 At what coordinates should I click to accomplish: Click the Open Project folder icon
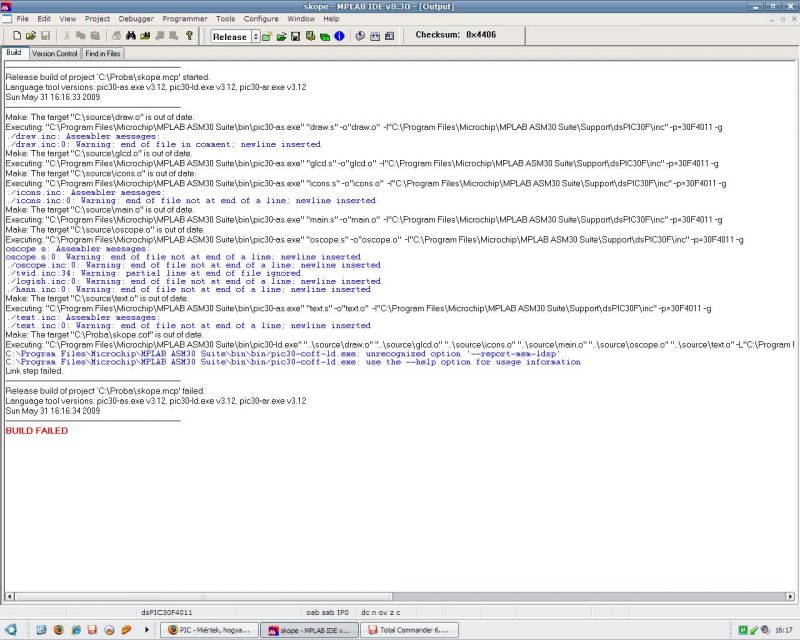tap(281, 36)
